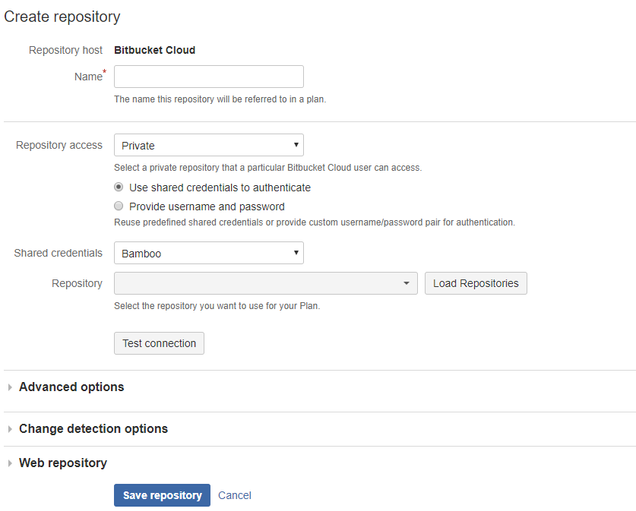The height and width of the screenshot is (511, 636).
Task: Select Provide username and password option
Action: [x=118, y=206]
